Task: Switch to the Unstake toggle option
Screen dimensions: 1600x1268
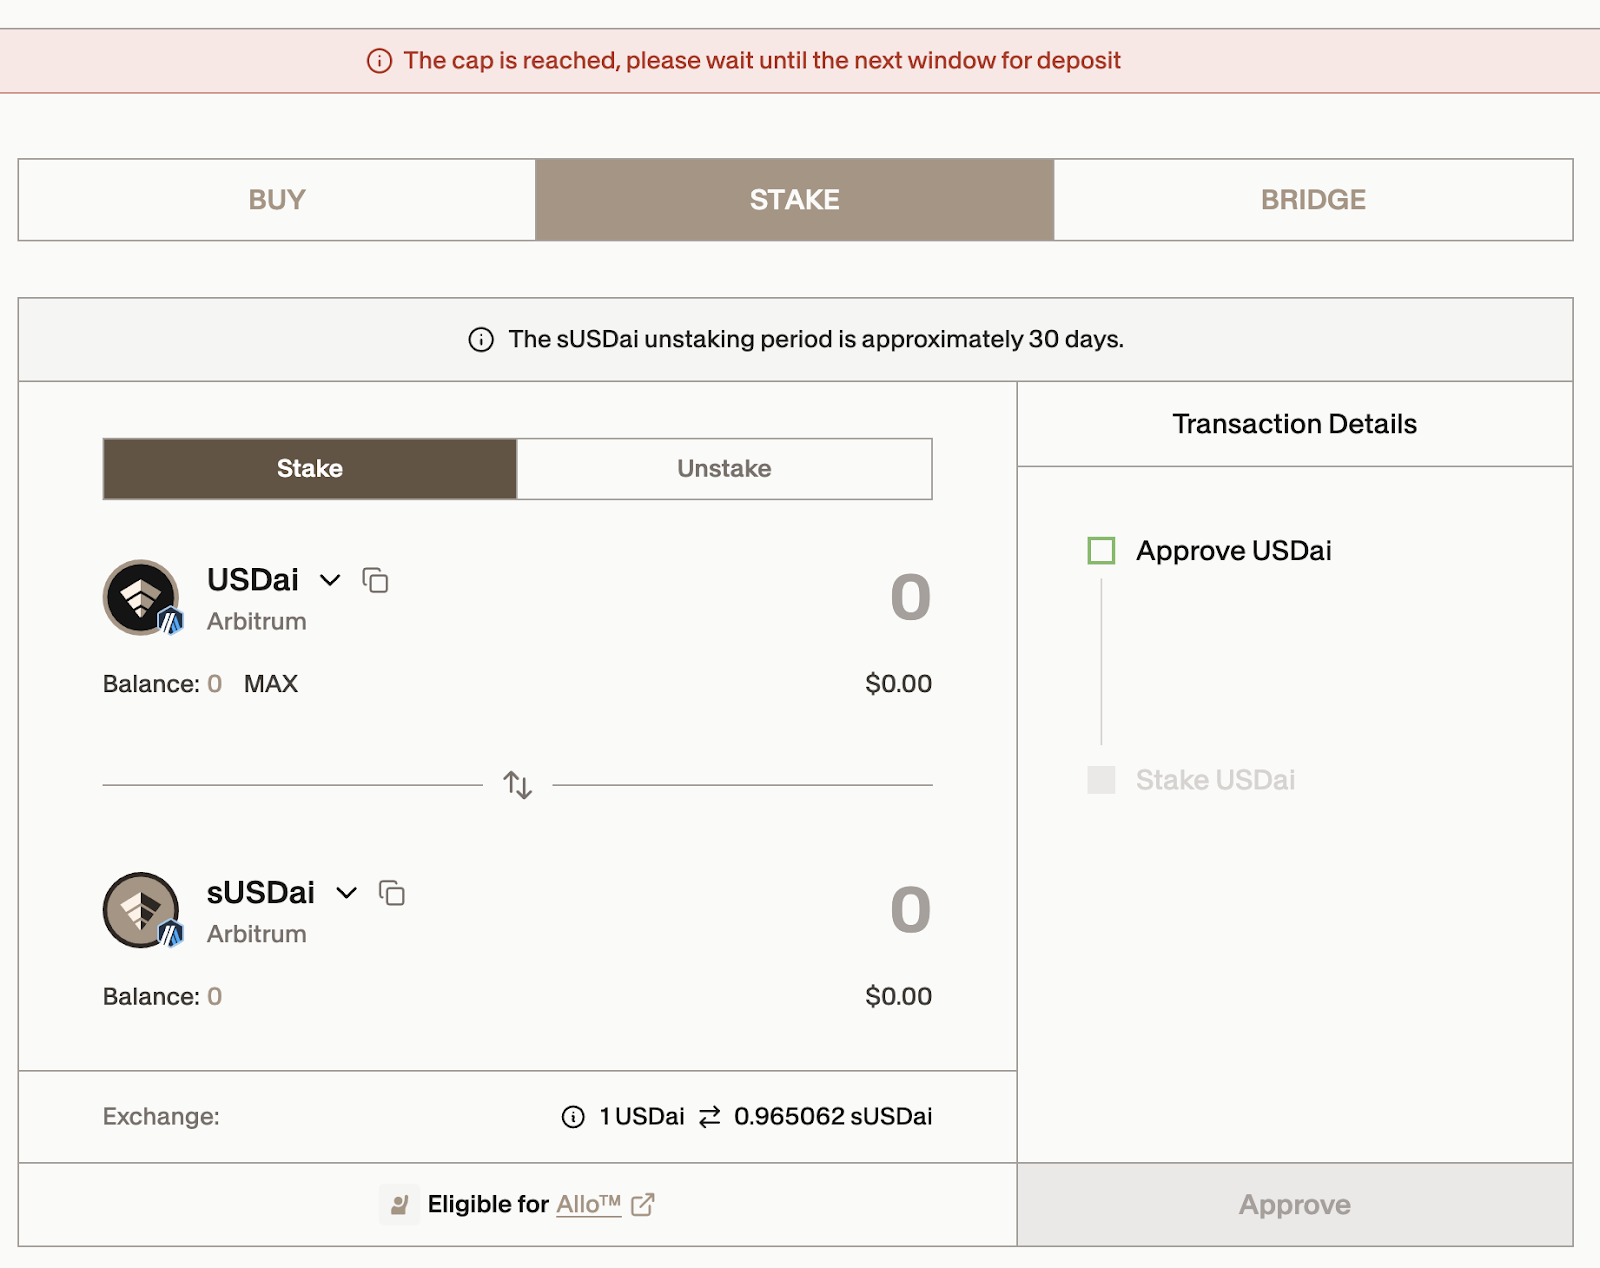Action: [x=724, y=469]
